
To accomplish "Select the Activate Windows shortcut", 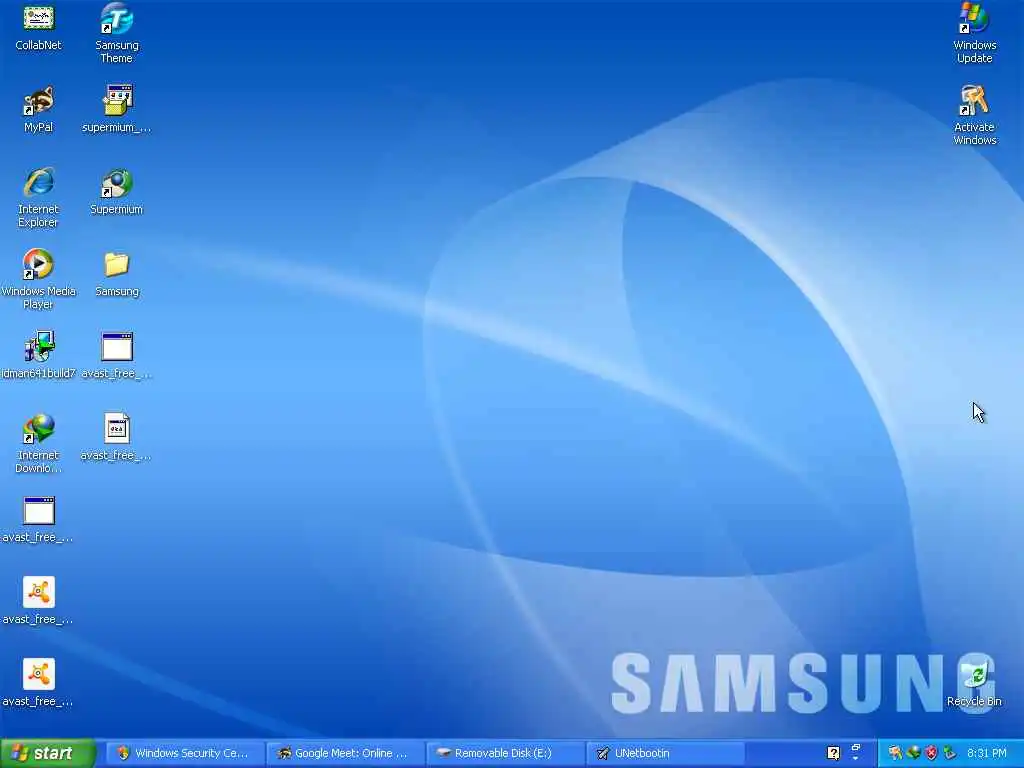I will (x=974, y=115).
